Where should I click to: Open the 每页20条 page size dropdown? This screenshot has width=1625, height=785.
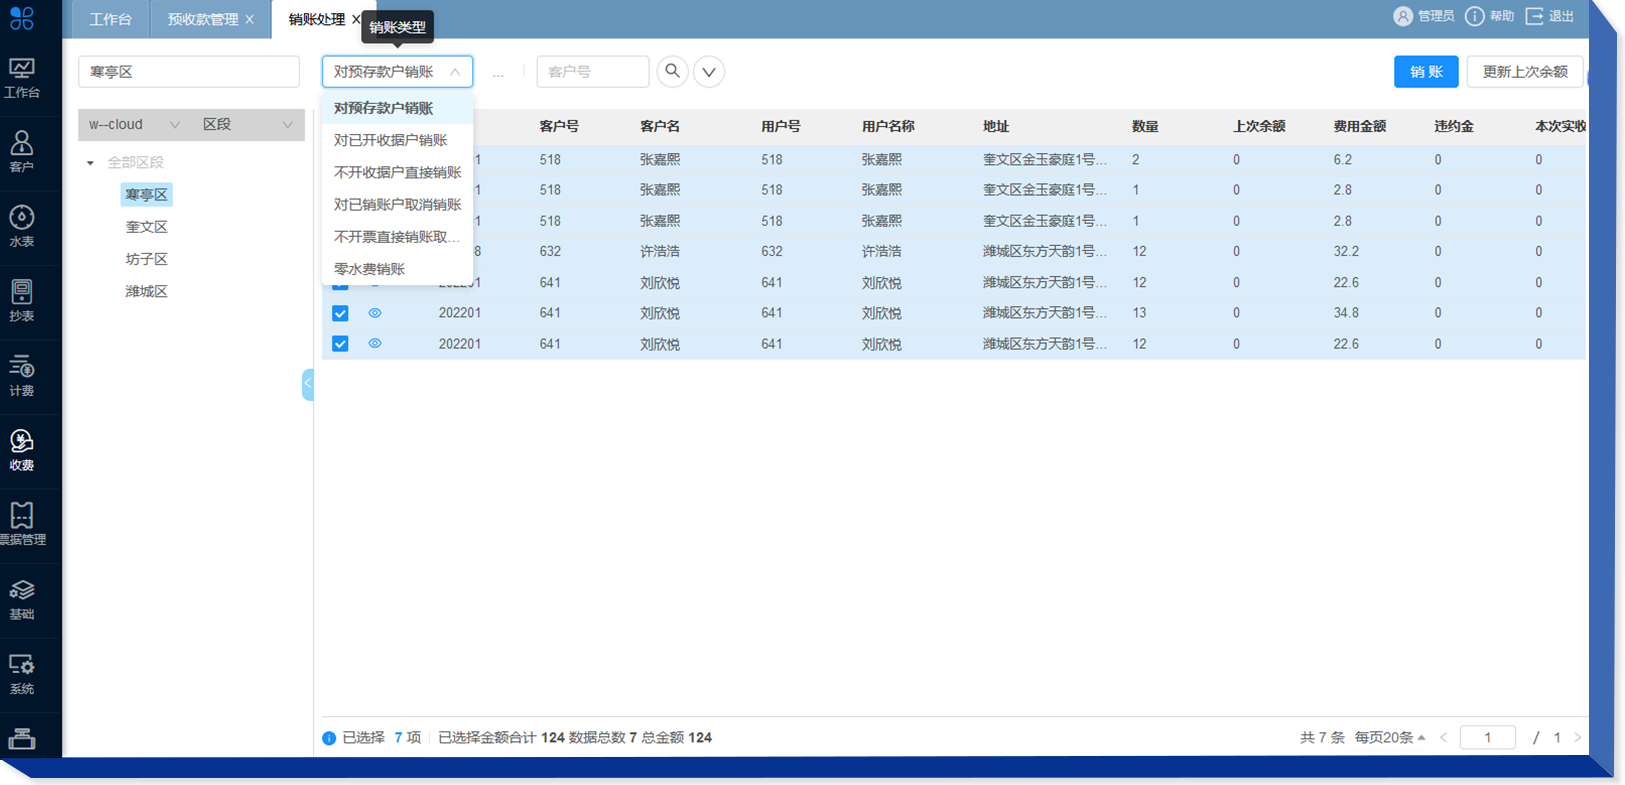(x=1390, y=737)
